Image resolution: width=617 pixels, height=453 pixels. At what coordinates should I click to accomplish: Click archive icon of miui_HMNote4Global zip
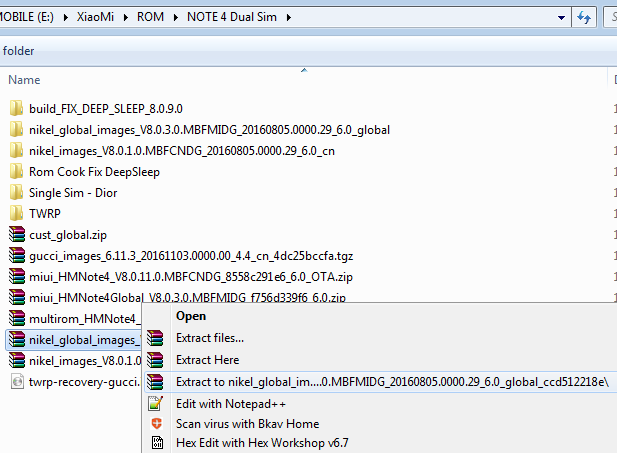(17, 297)
